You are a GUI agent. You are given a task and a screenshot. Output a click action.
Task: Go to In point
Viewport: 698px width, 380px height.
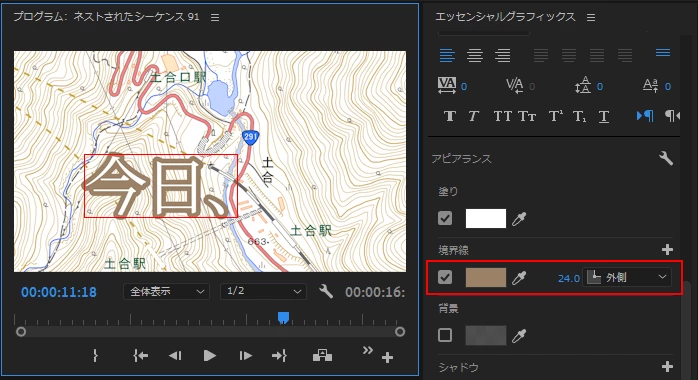click(x=141, y=356)
